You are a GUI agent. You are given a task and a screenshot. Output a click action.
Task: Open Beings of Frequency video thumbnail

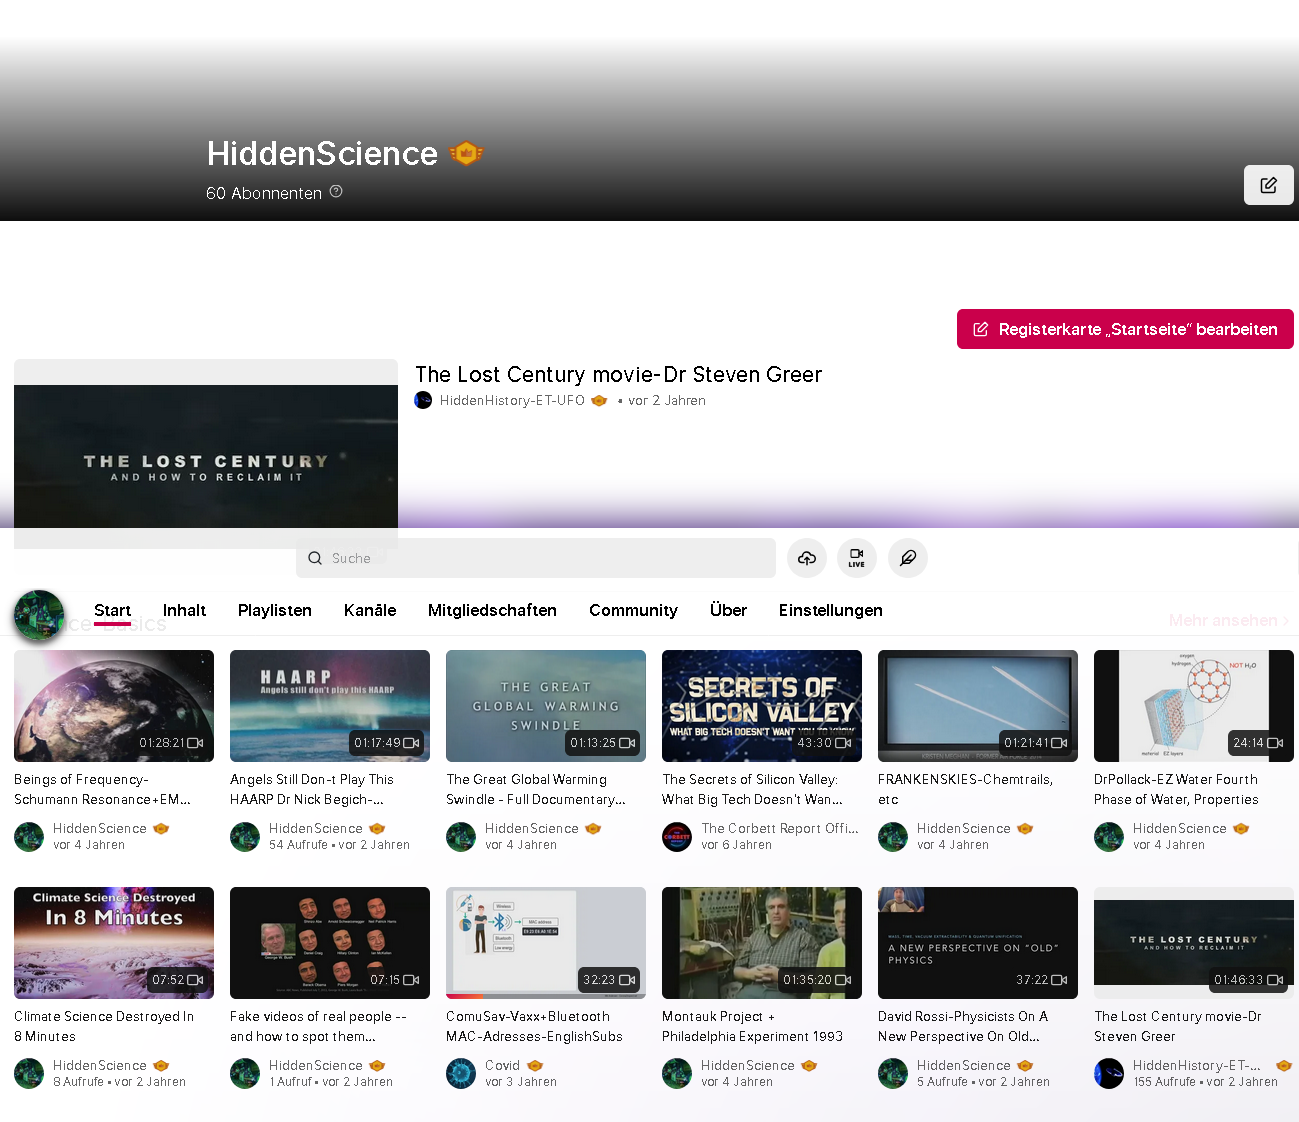(114, 706)
